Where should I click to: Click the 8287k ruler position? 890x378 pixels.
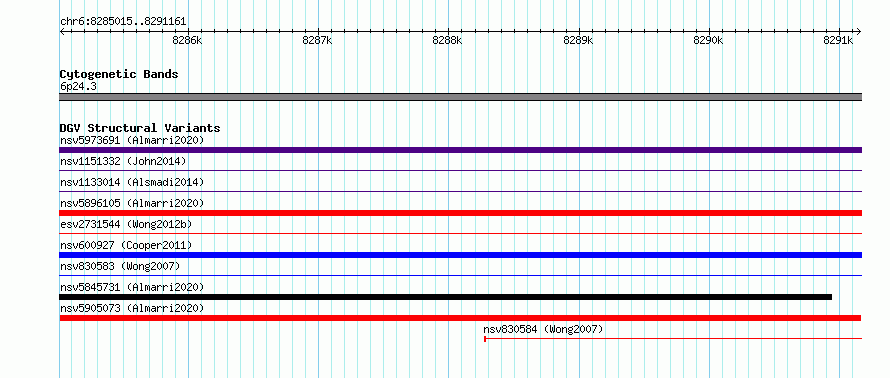point(318,40)
